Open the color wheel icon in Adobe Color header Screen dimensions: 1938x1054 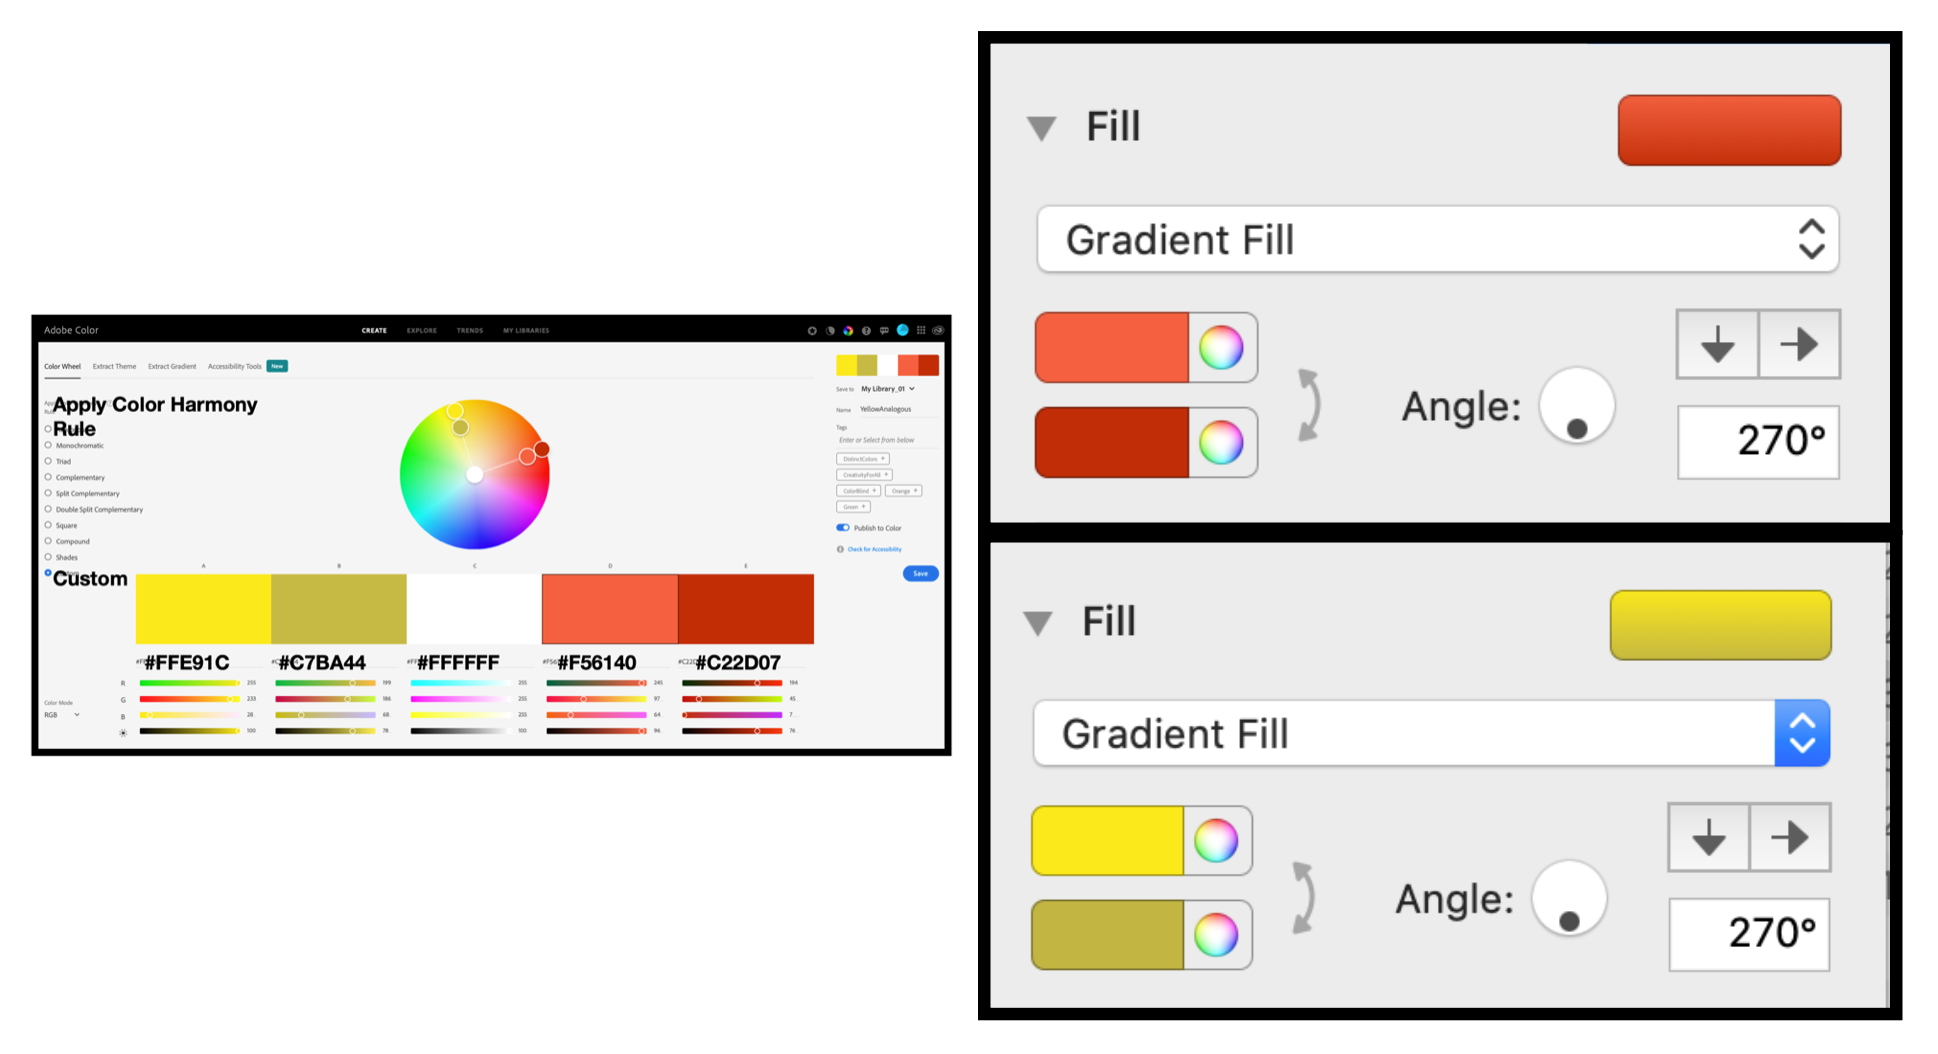[x=848, y=331]
